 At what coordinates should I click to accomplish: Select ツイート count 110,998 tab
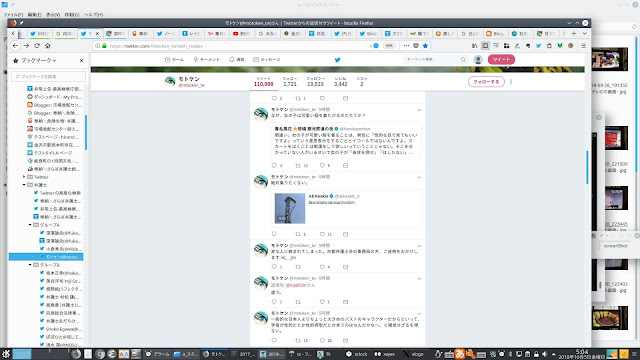pyautogui.click(x=263, y=82)
